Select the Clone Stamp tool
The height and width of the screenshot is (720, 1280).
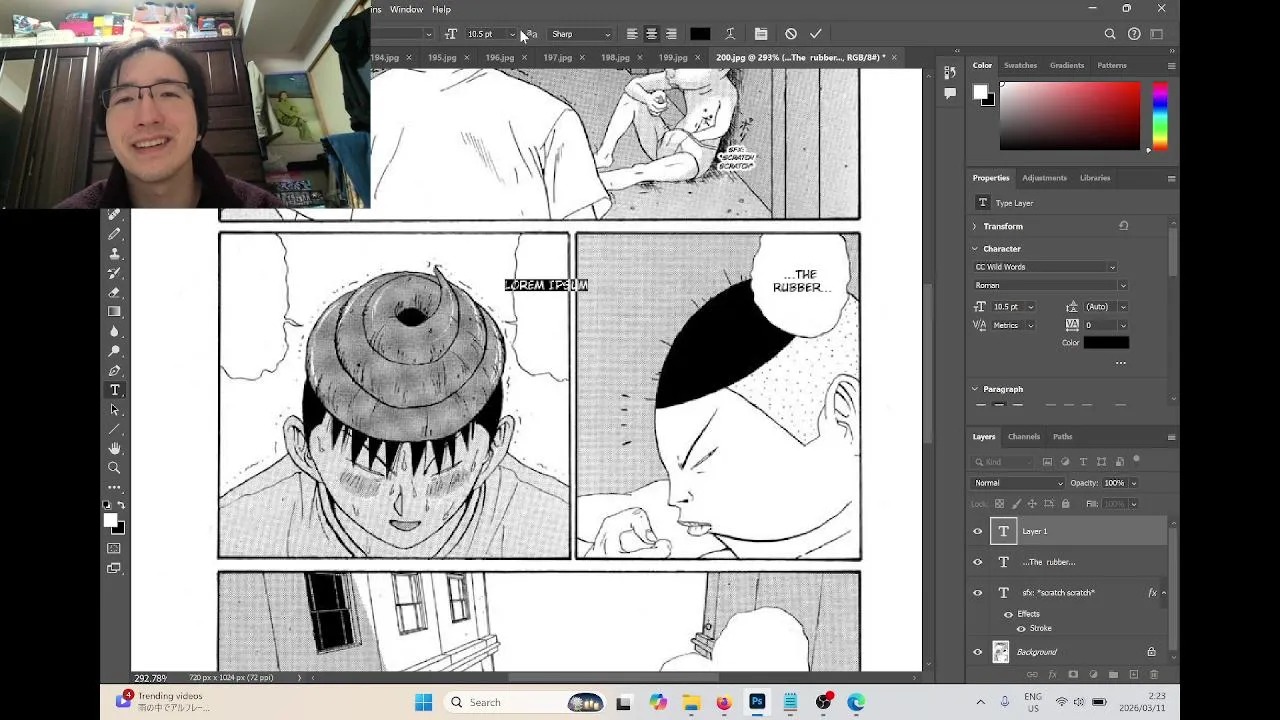(114, 254)
